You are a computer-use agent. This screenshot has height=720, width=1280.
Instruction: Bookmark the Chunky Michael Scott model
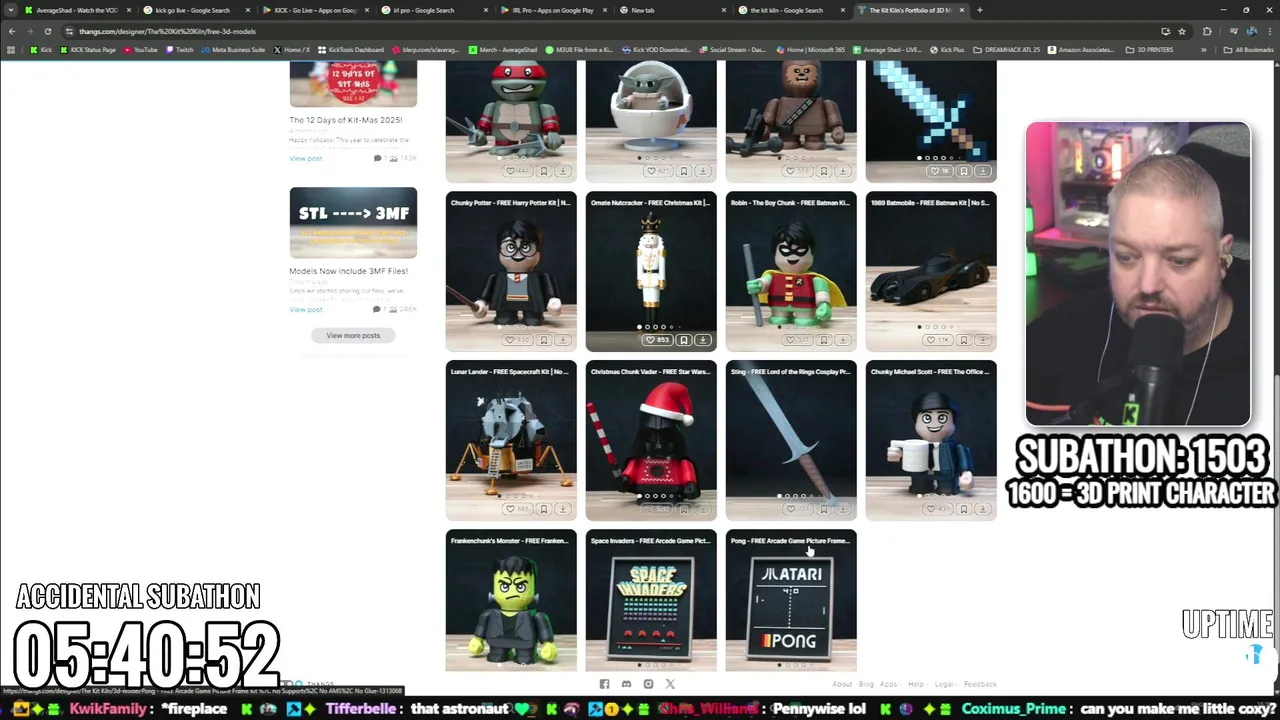point(964,509)
